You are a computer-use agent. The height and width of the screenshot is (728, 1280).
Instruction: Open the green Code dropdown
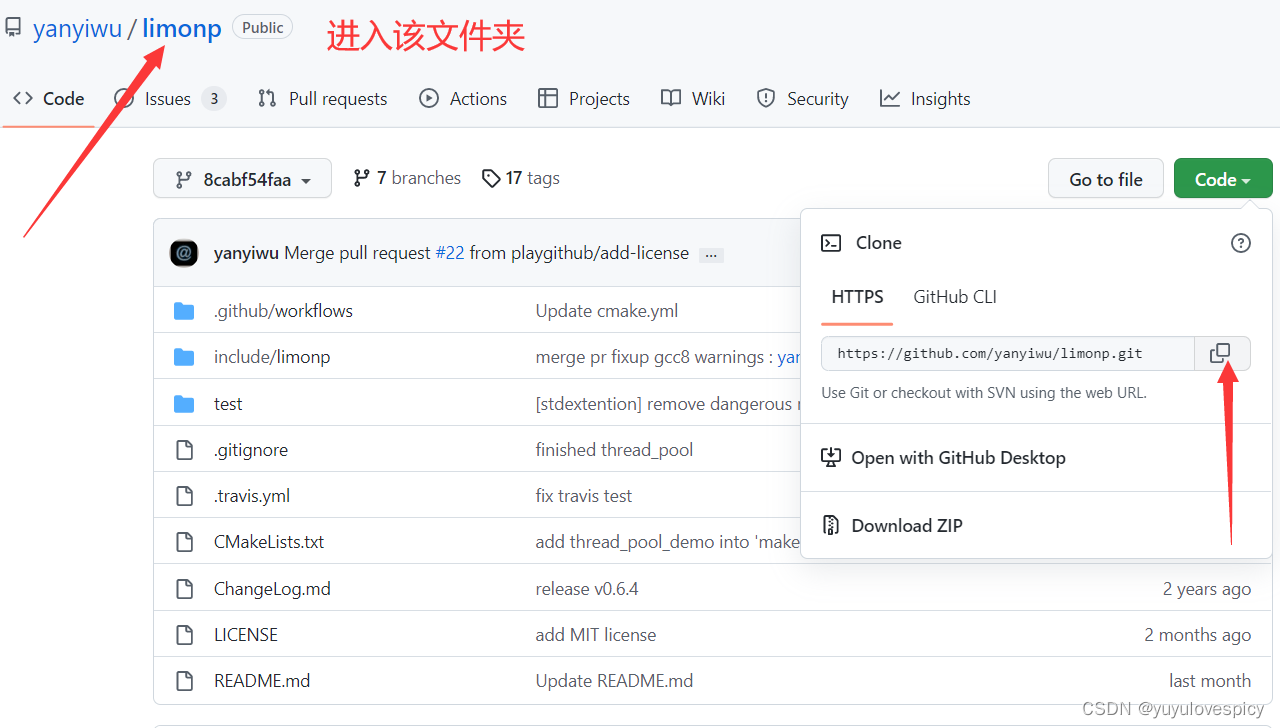(x=1223, y=178)
